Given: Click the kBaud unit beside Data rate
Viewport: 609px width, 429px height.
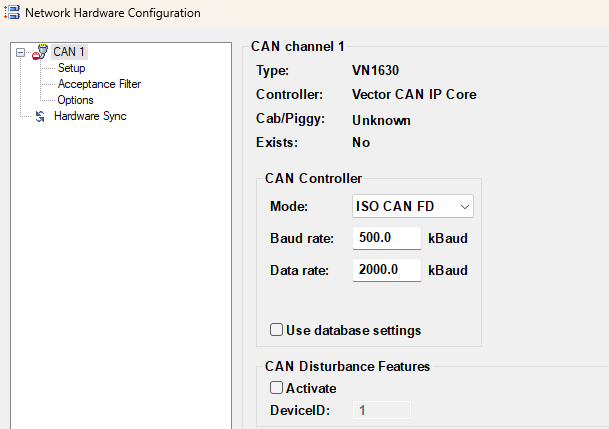Looking at the screenshot, I should [448, 270].
